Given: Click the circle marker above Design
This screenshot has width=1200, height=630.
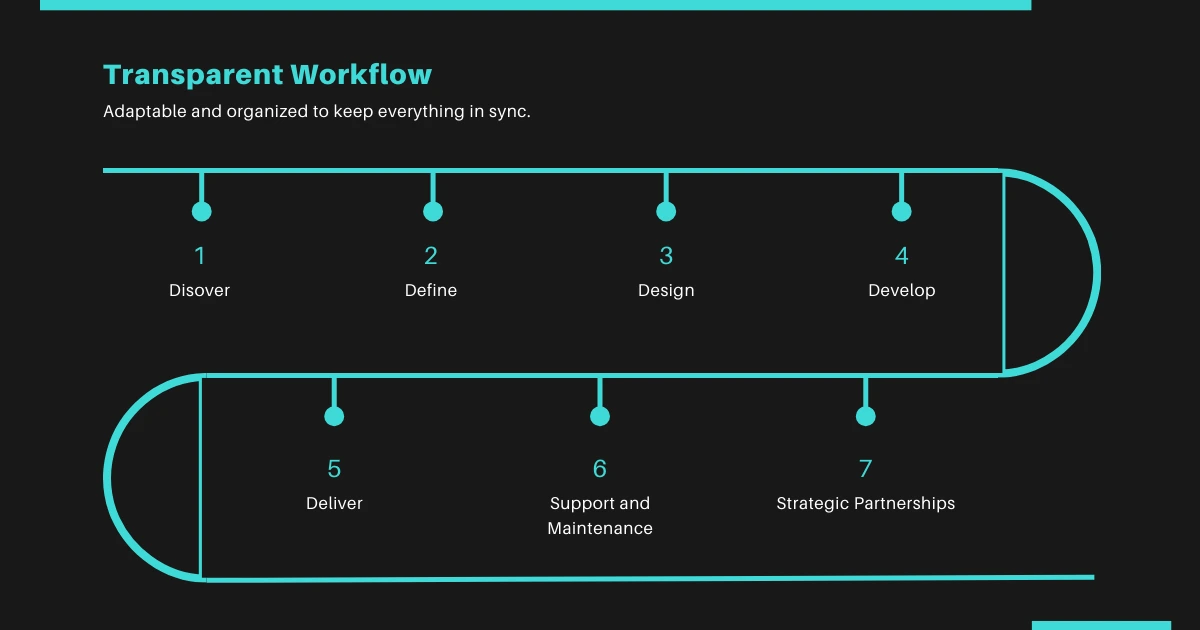Looking at the screenshot, I should [x=666, y=210].
